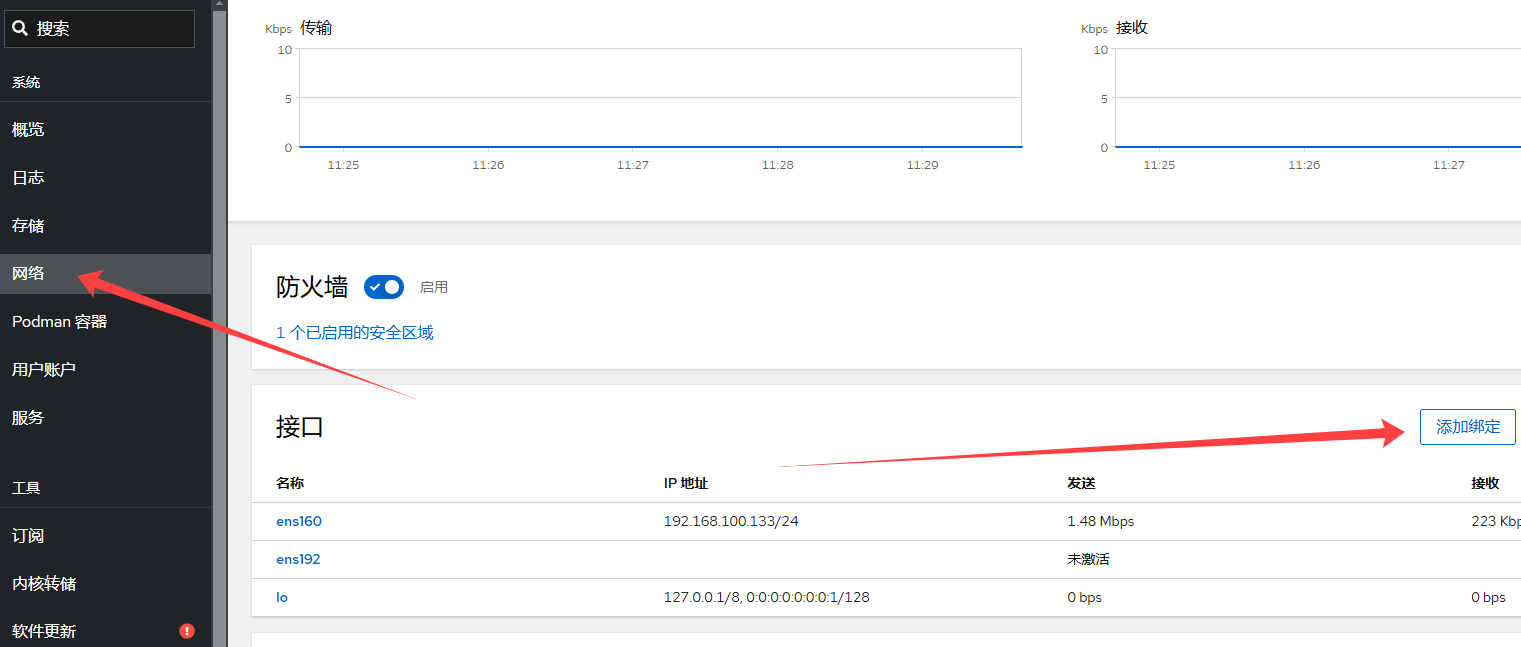Open the 日志 logs page

click(28, 178)
